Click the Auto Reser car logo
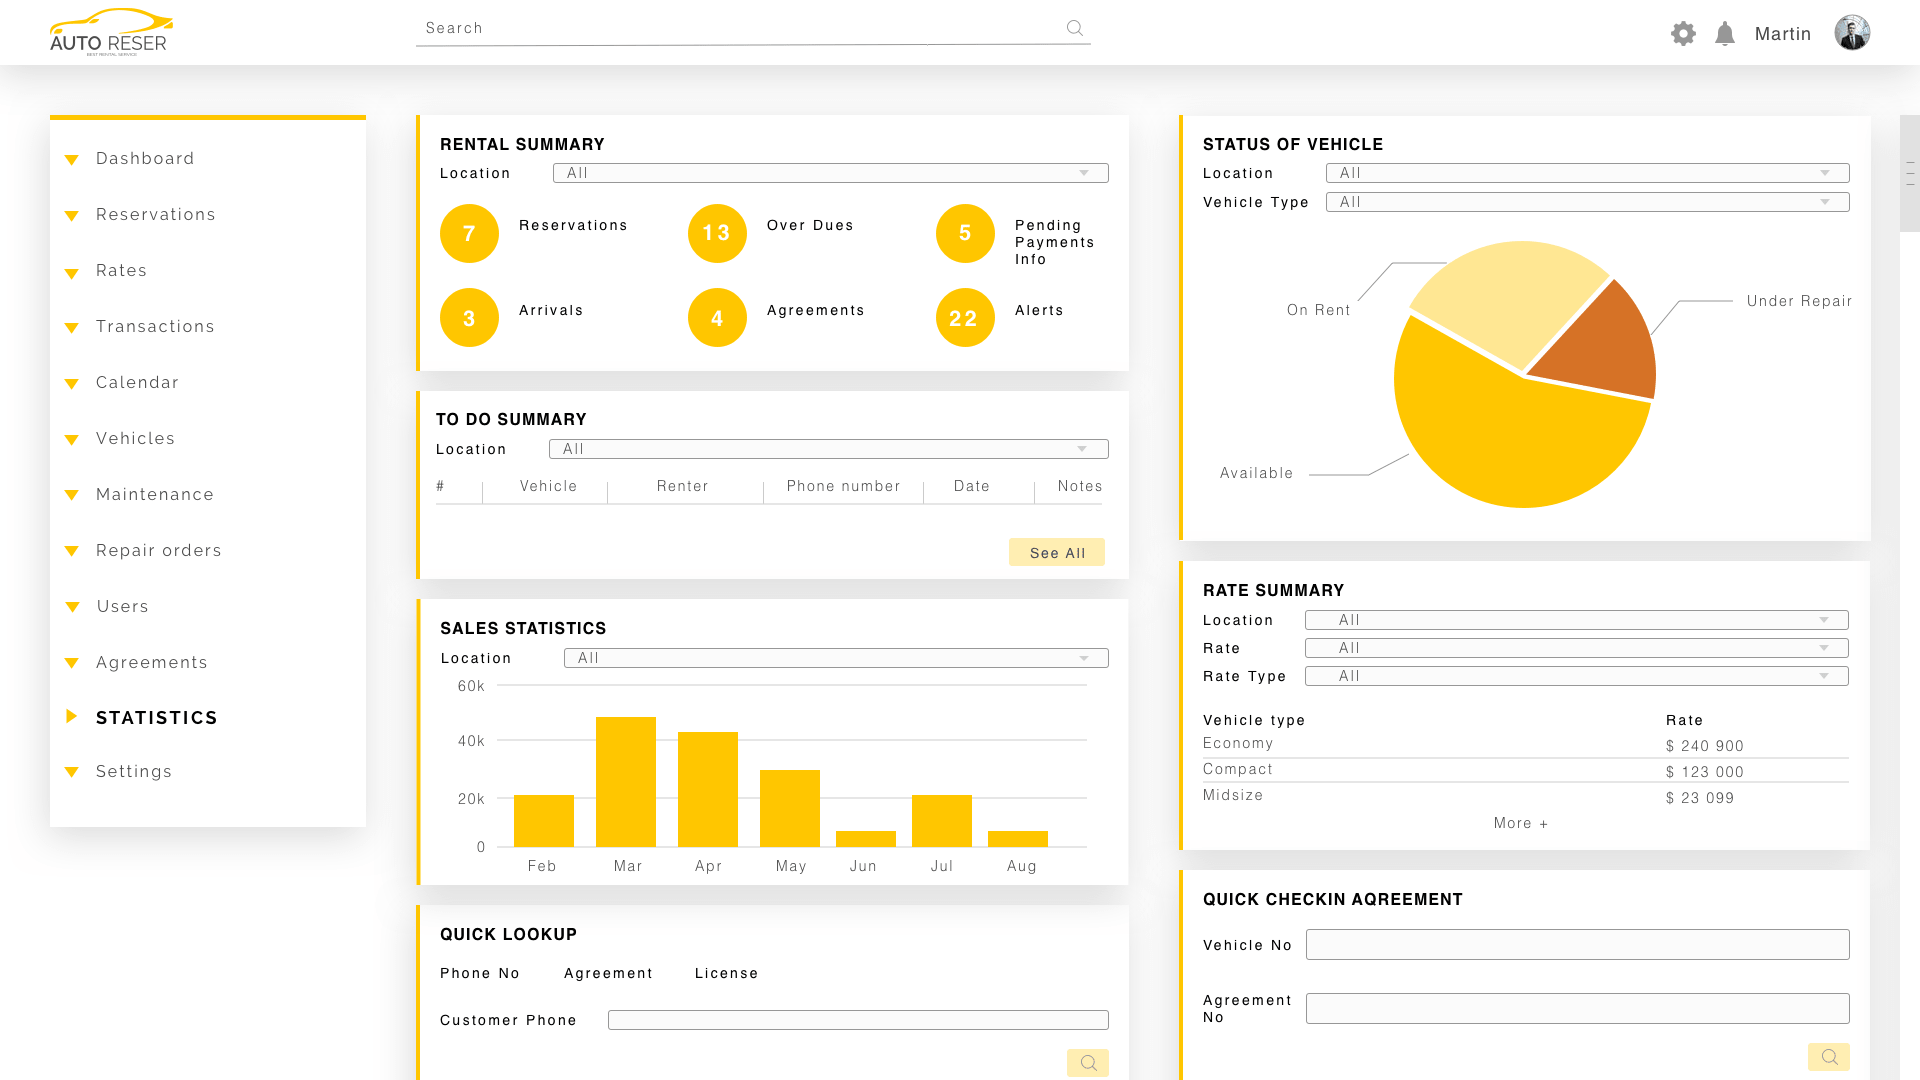 coord(110,30)
